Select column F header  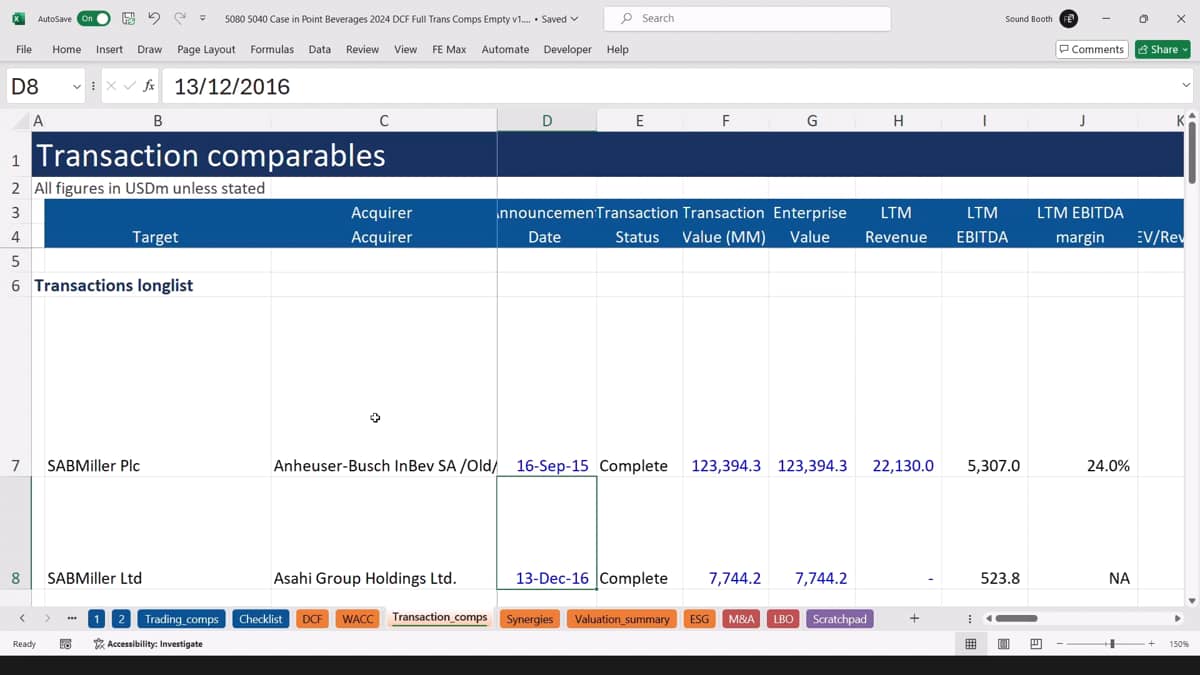coord(726,121)
